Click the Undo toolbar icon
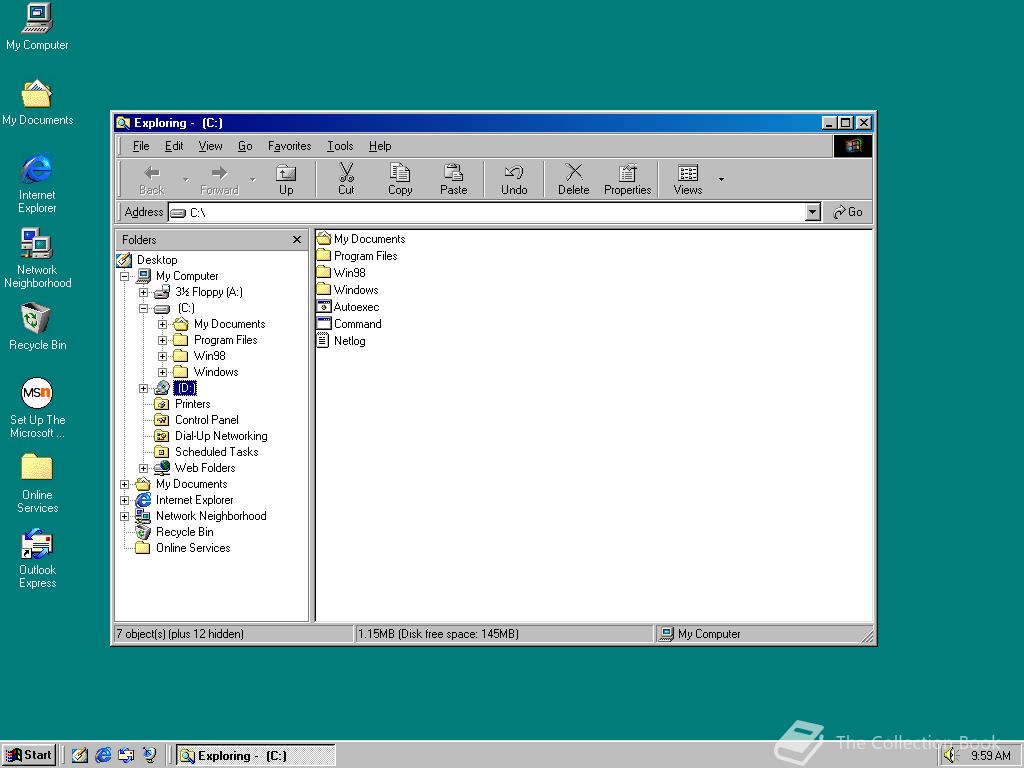 (x=514, y=172)
